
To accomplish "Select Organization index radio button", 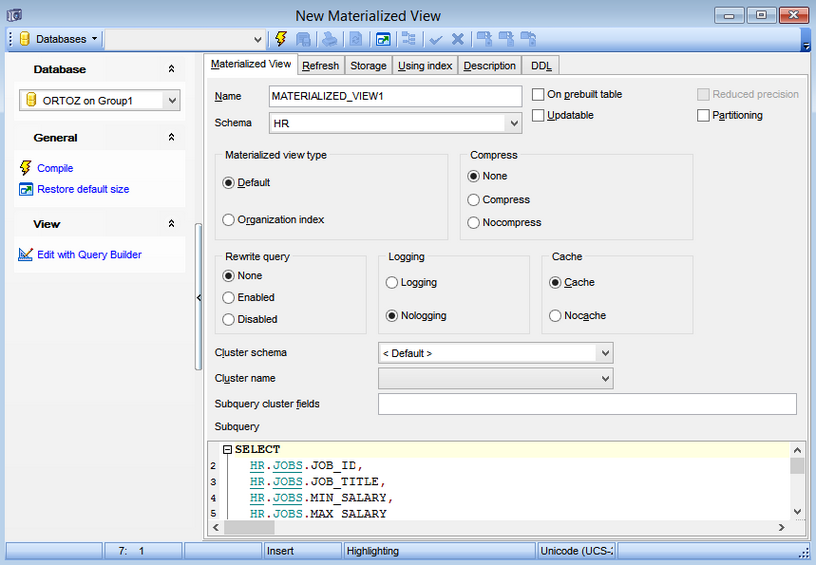I will [229, 220].
